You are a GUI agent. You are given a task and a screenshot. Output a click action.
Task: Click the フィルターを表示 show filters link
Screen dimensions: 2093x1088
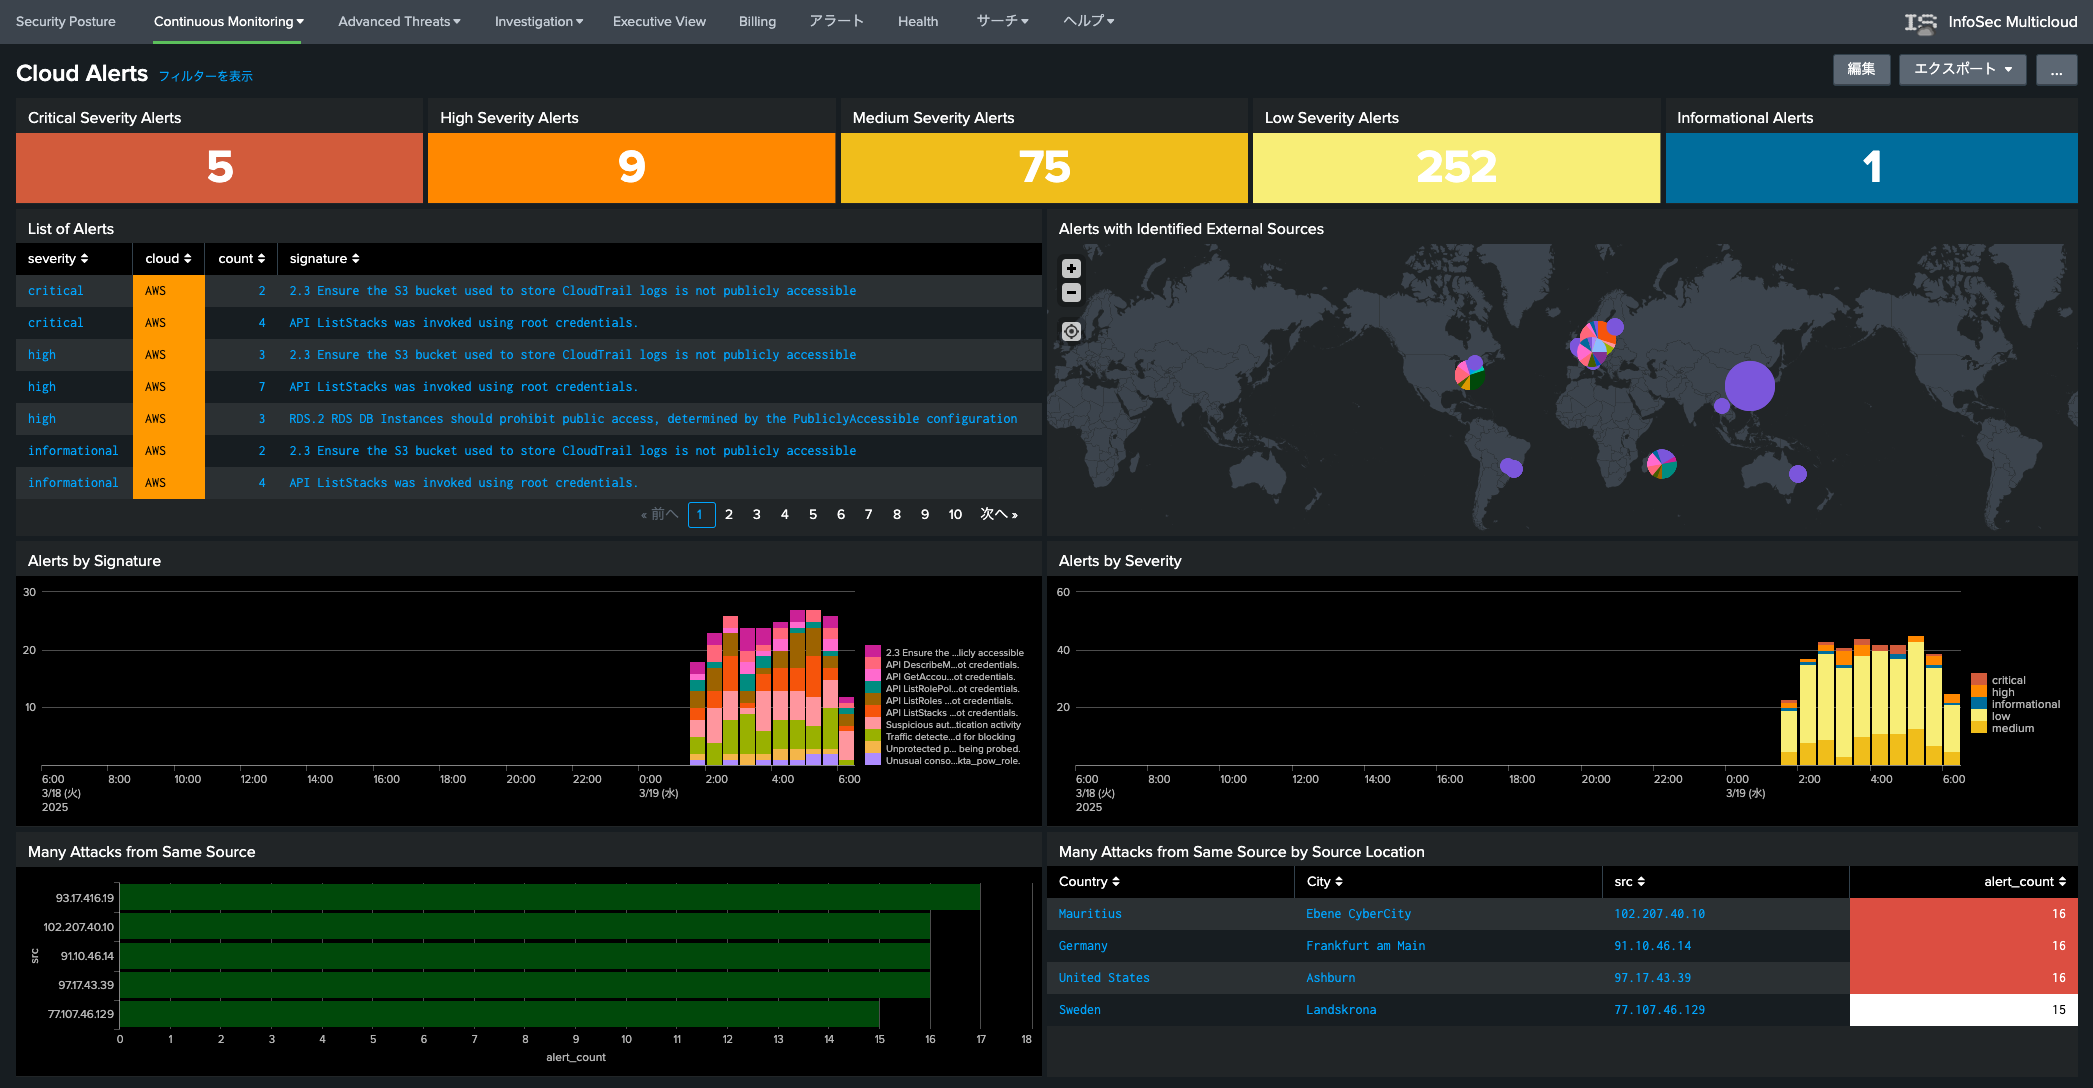click(206, 77)
